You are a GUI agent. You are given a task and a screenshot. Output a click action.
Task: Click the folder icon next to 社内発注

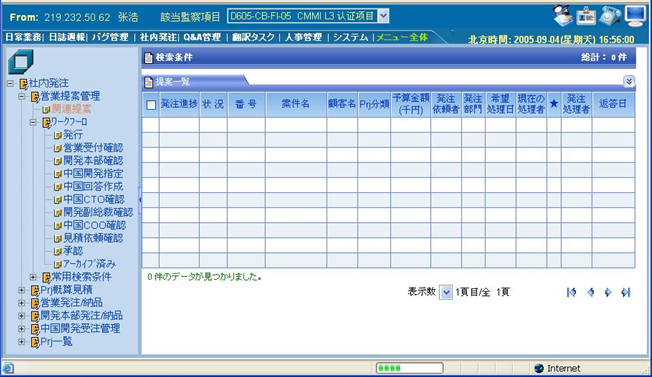[23, 84]
